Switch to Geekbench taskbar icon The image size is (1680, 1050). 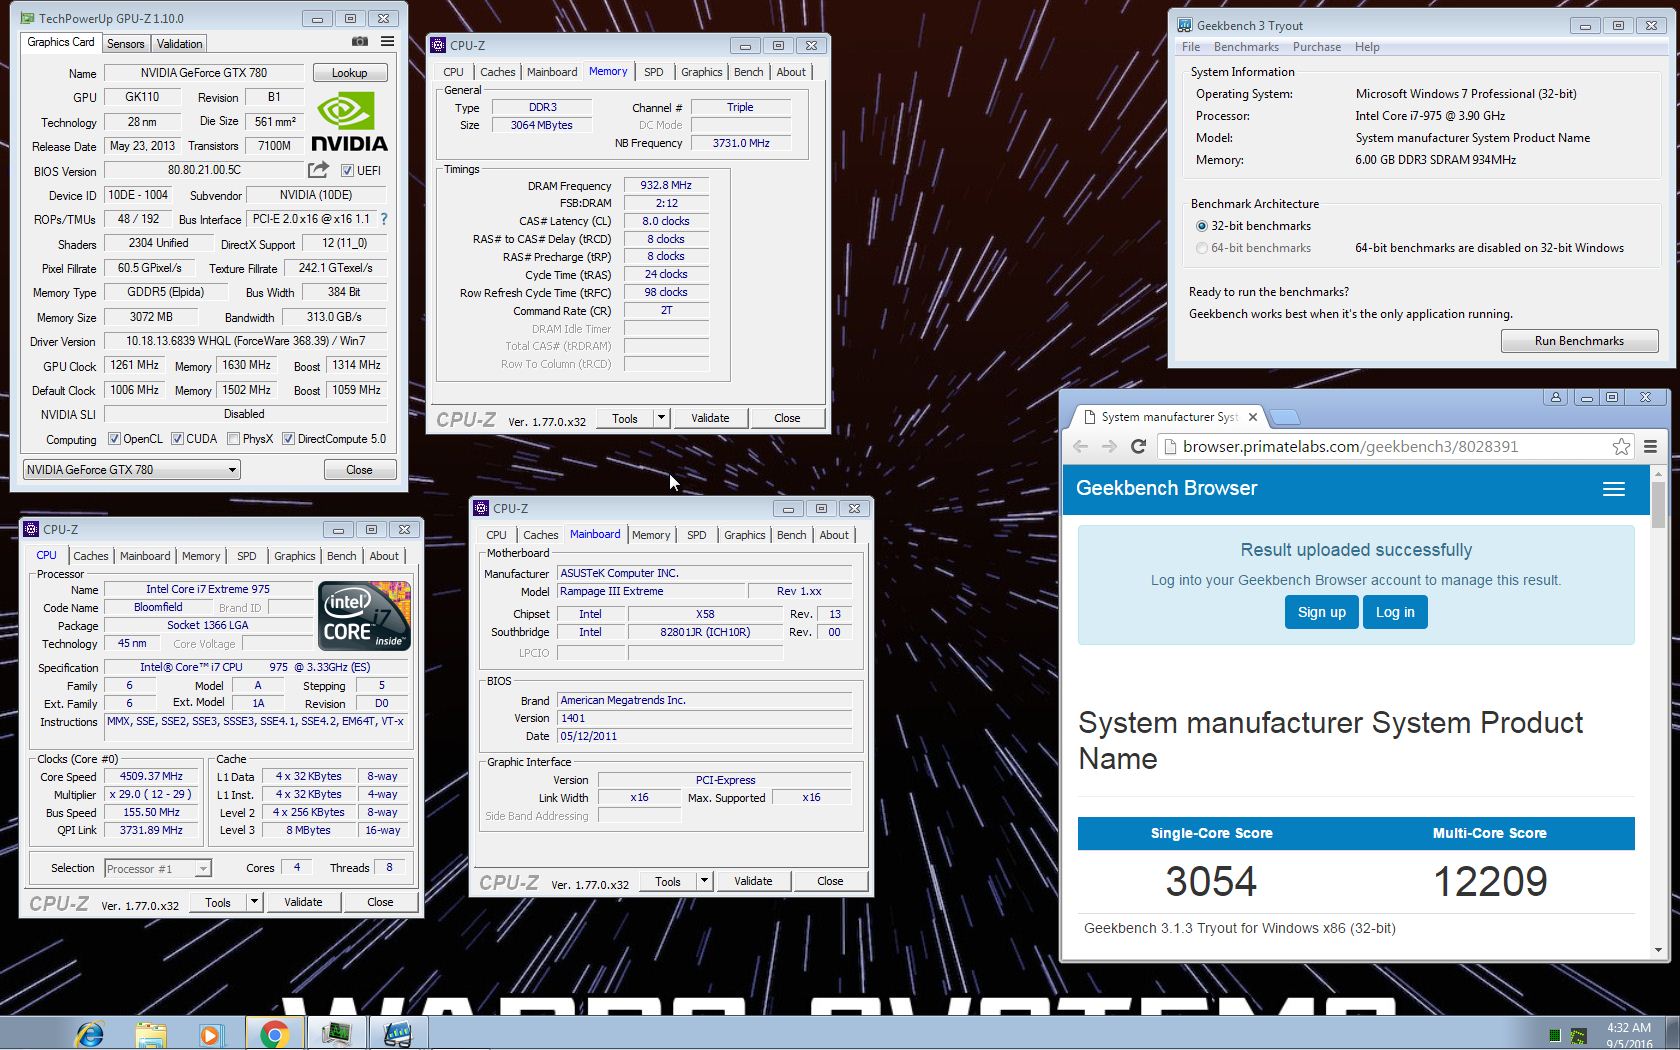point(398,1034)
